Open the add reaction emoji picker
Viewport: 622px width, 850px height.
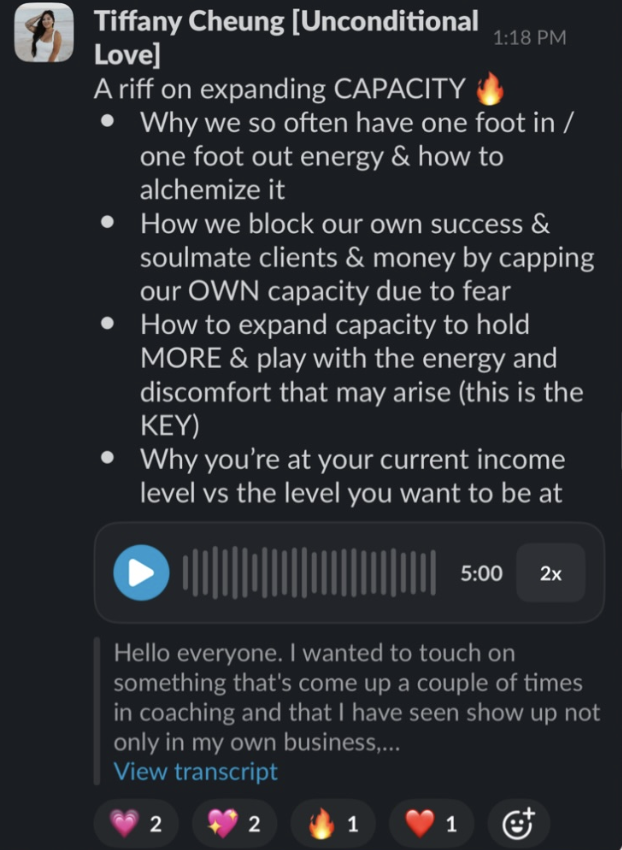tap(519, 823)
